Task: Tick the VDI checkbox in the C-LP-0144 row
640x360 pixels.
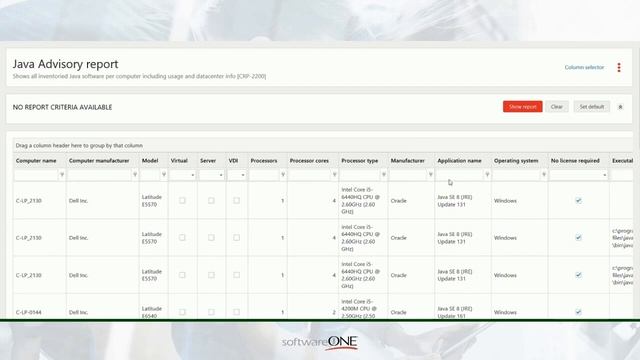Action: [x=236, y=312]
